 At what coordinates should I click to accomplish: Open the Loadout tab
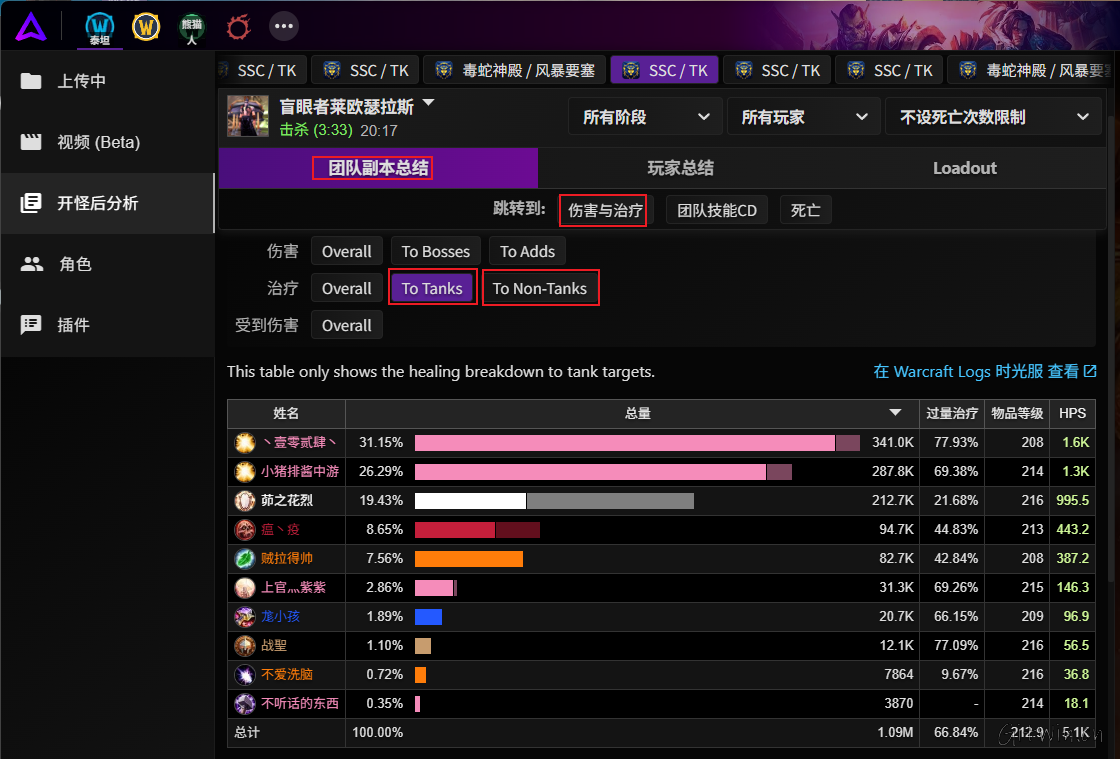(x=964, y=168)
